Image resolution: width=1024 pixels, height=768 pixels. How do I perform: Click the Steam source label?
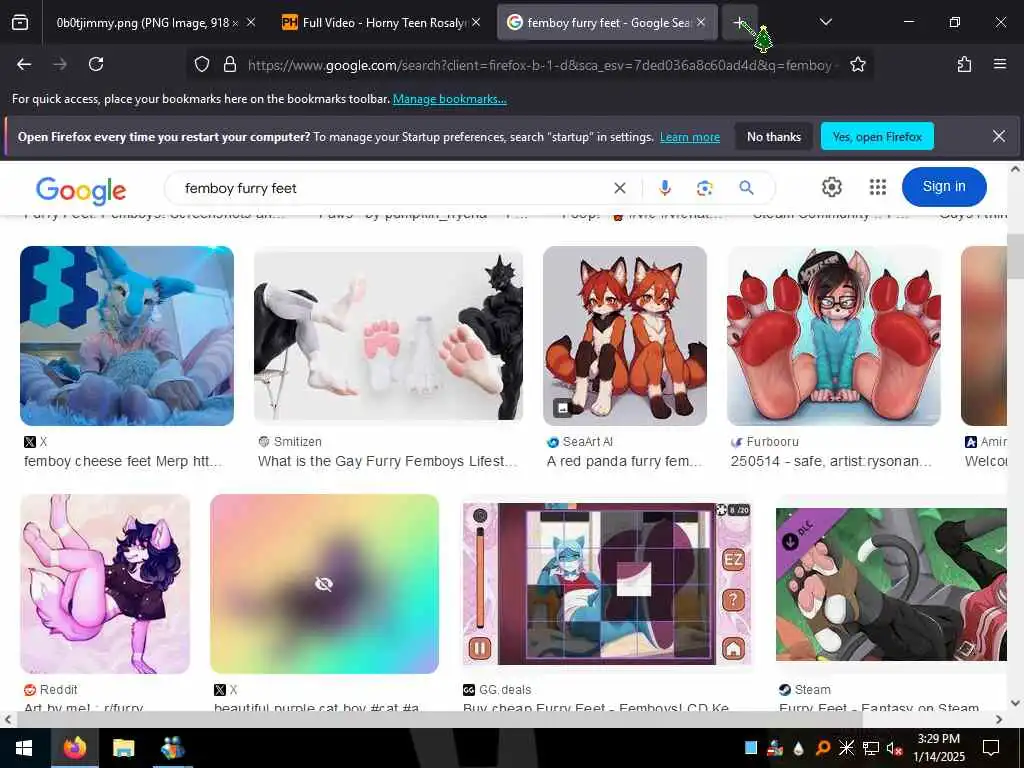pos(812,690)
